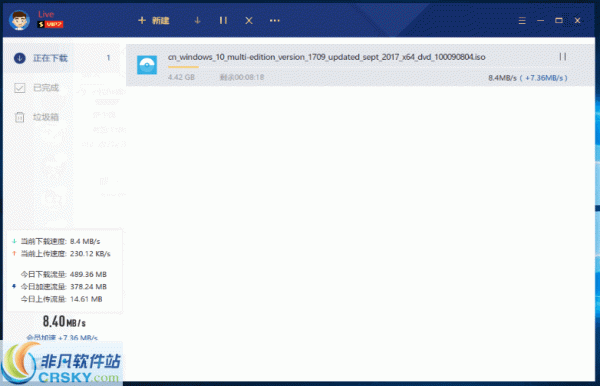Switch to the 正在下载 downloading tab
The height and width of the screenshot is (386, 600).
click(x=50, y=58)
